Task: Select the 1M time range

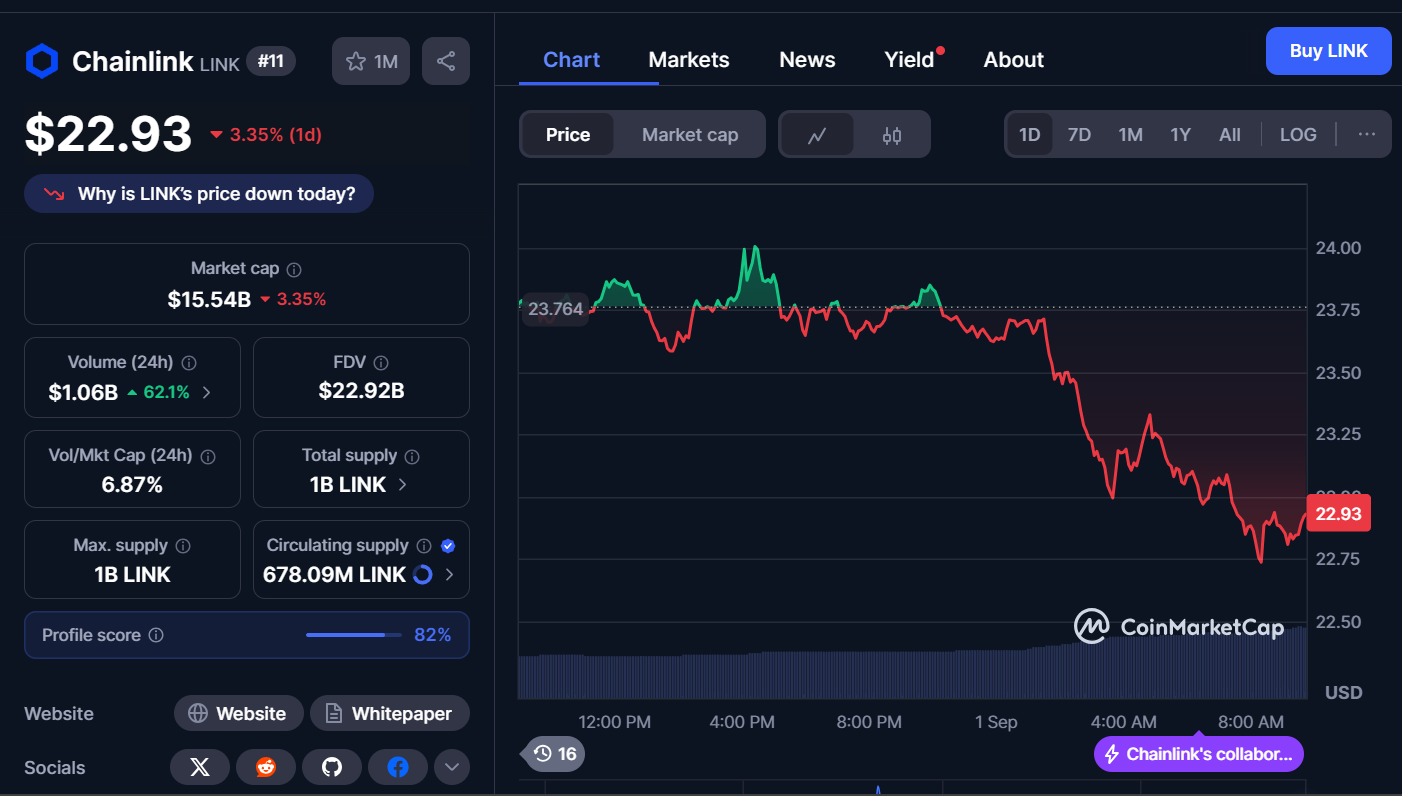Action: 1130,135
